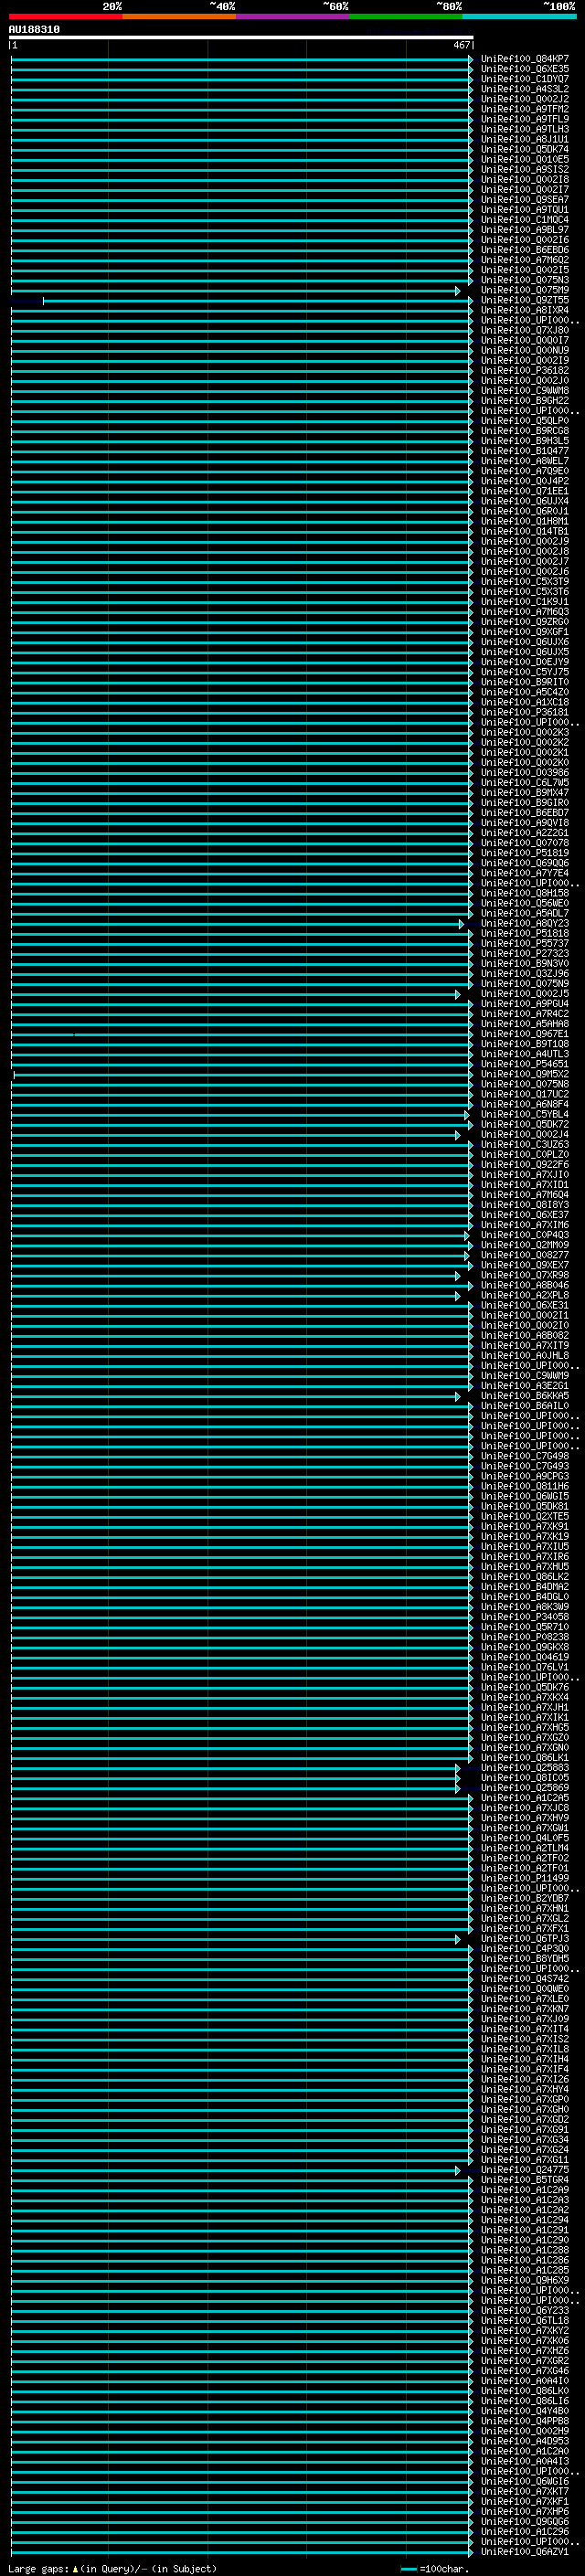The height and width of the screenshot is (2576, 585).
Task: Open hit UniRef100_Q56WE0
Action: point(524,903)
